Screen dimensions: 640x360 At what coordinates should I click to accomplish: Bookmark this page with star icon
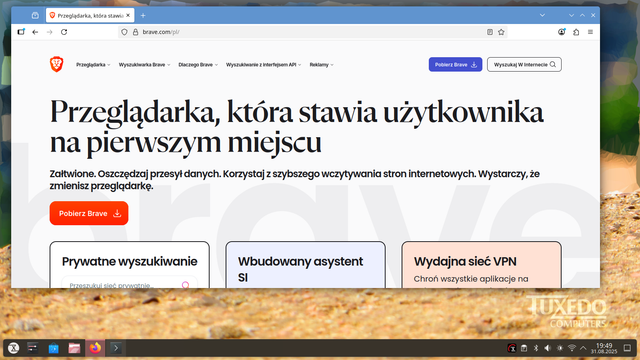(501, 32)
